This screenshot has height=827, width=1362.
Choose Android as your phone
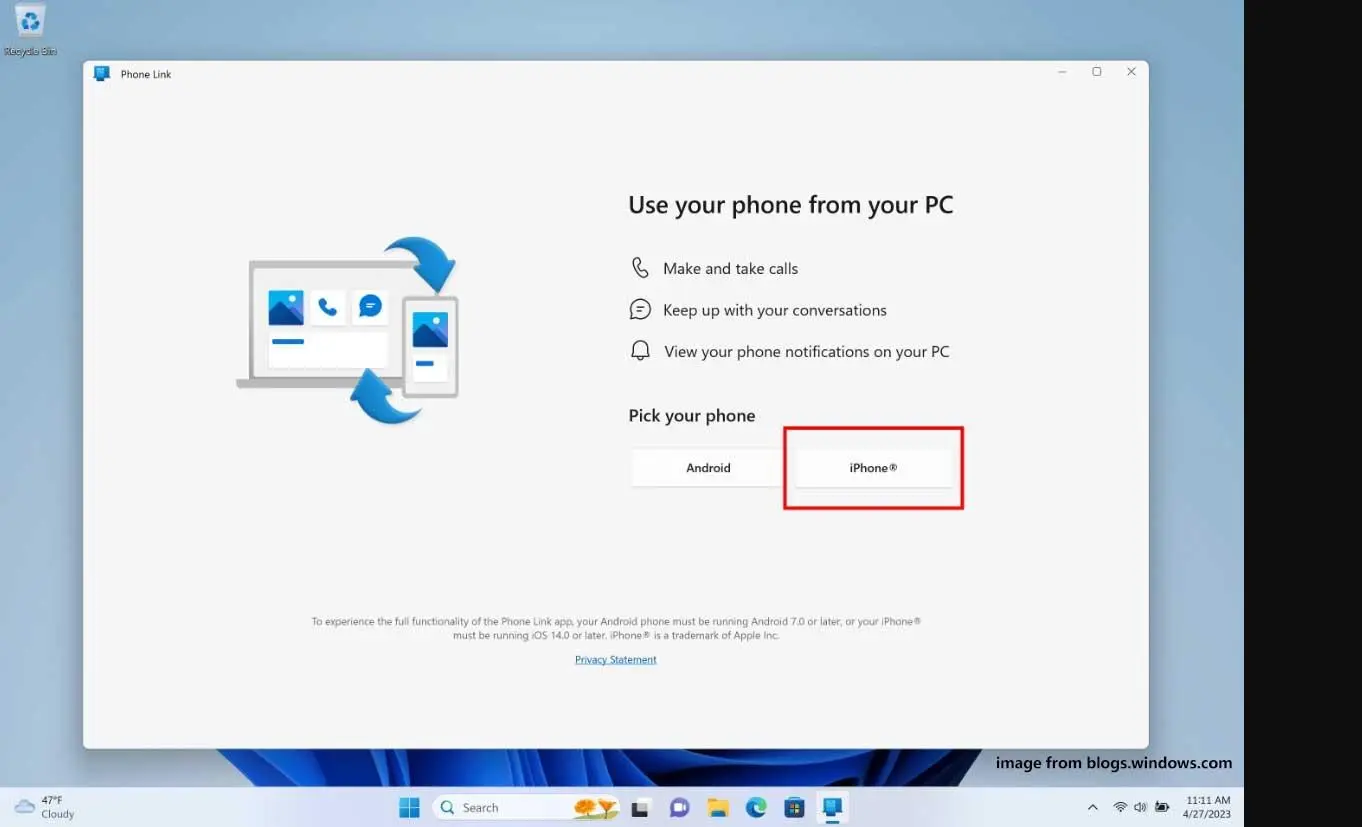tap(708, 468)
